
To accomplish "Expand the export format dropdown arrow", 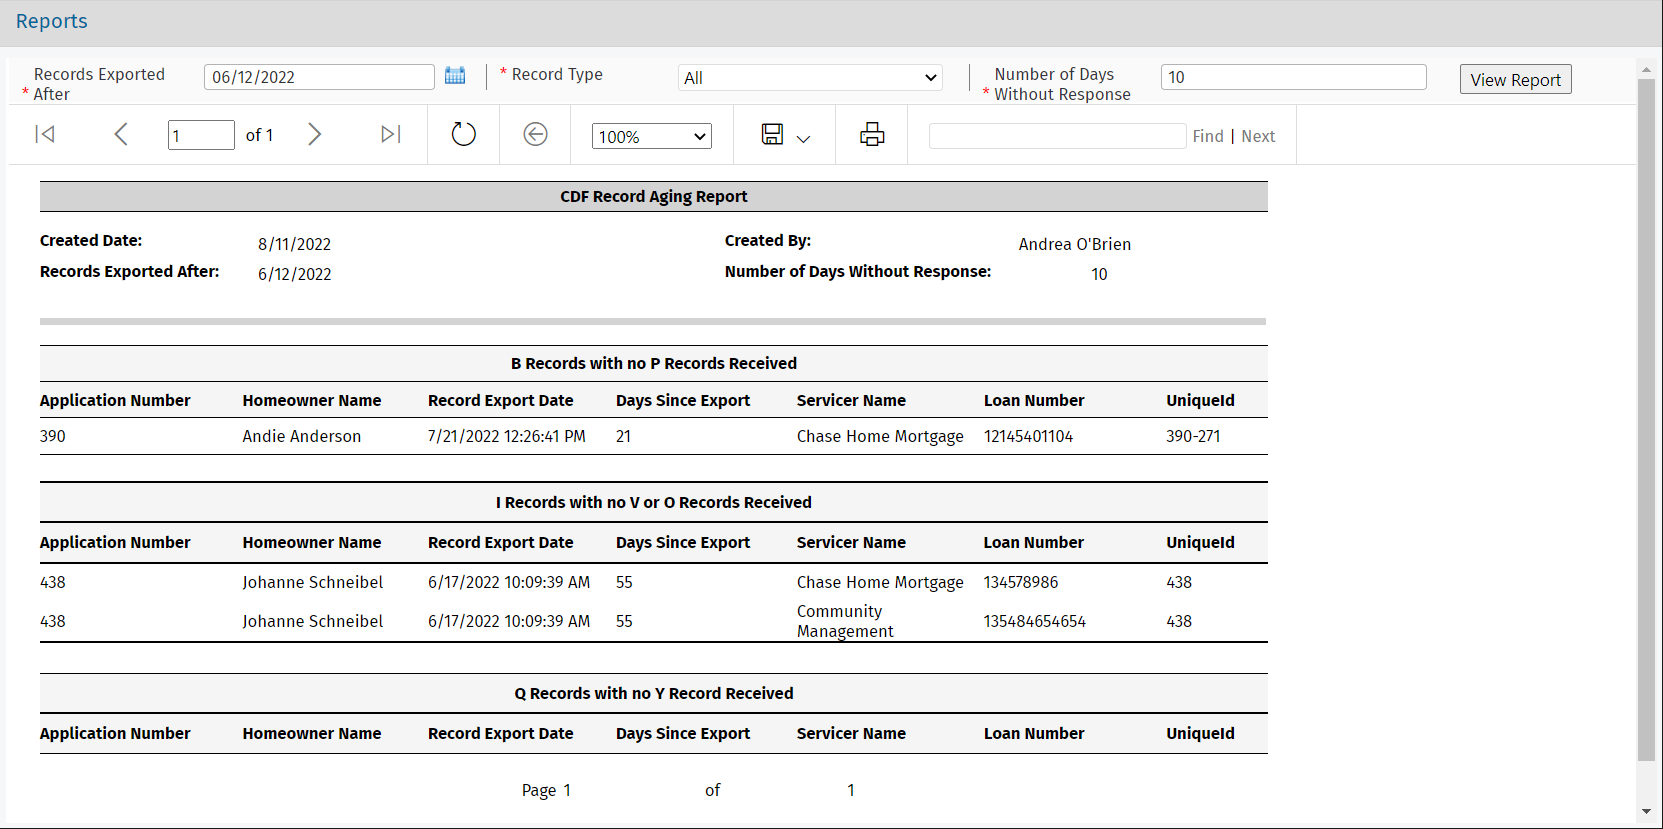I will tap(803, 139).
